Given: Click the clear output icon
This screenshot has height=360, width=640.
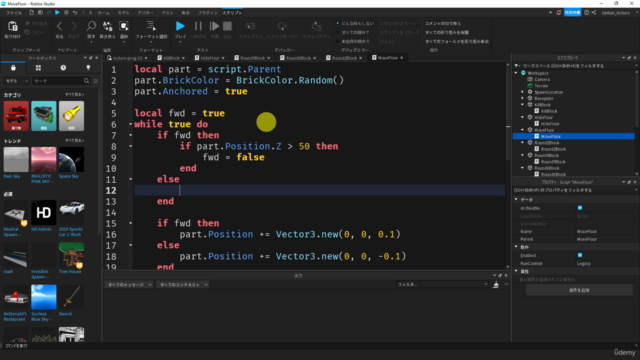Looking at the screenshot, I should pos(496,285).
